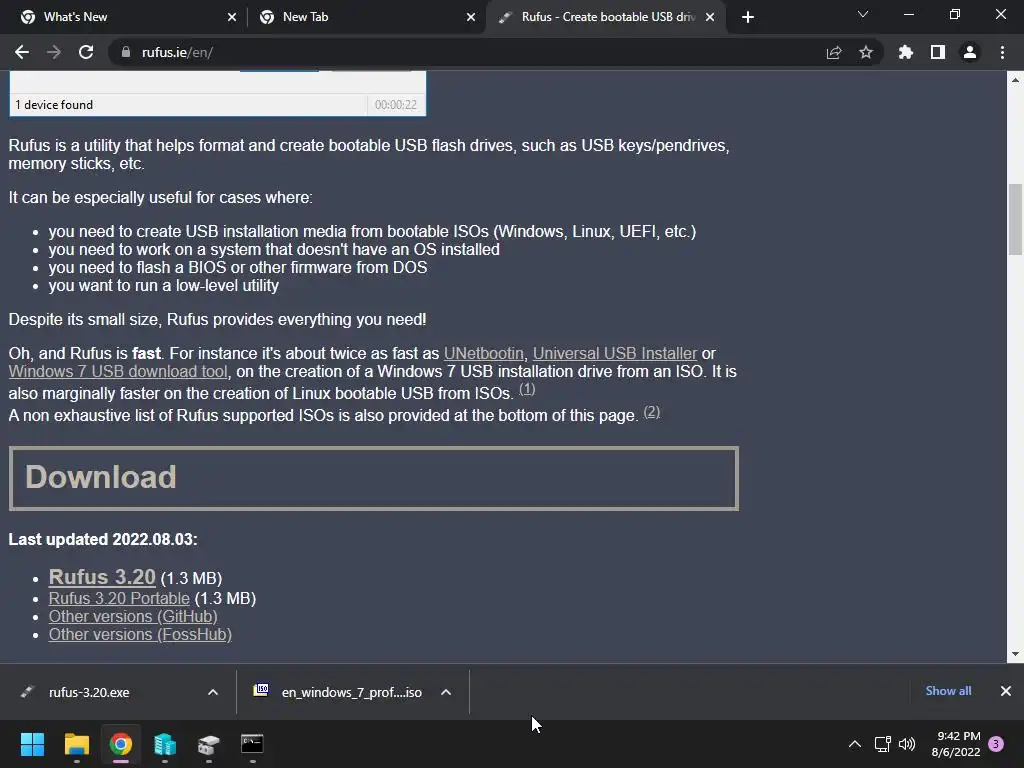This screenshot has width=1024, height=768.
Task: Open the Extensions puzzle icon
Action: pos(906,52)
